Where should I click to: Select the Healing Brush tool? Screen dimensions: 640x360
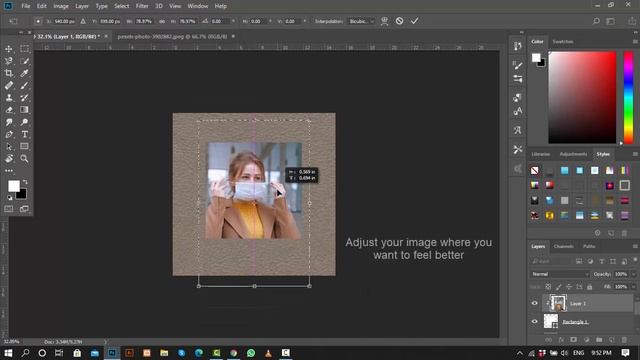9,86
